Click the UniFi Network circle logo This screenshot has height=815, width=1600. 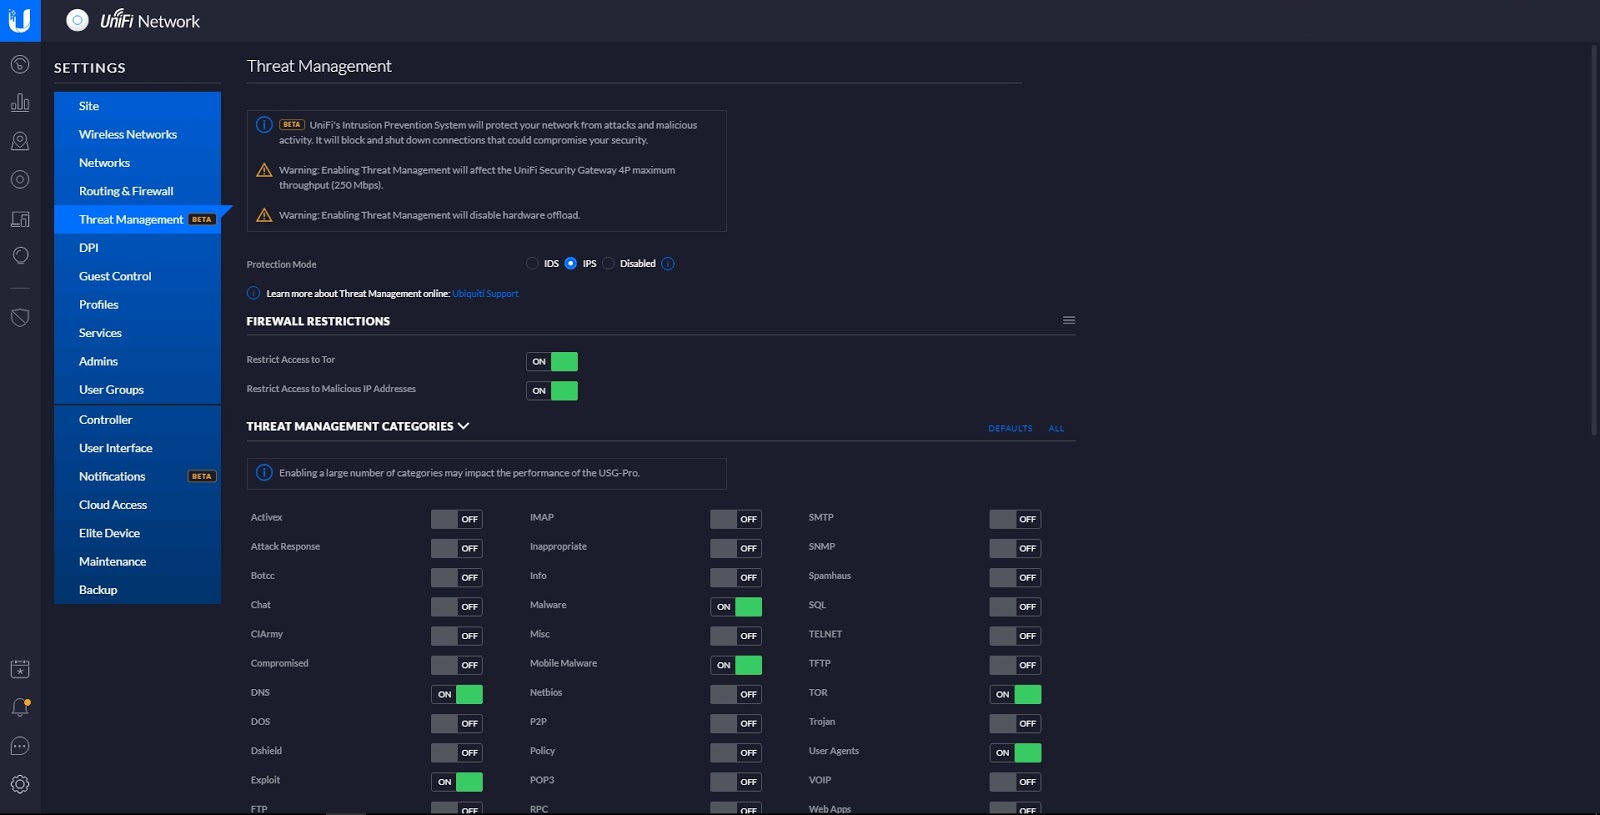[x=77, y=20]
